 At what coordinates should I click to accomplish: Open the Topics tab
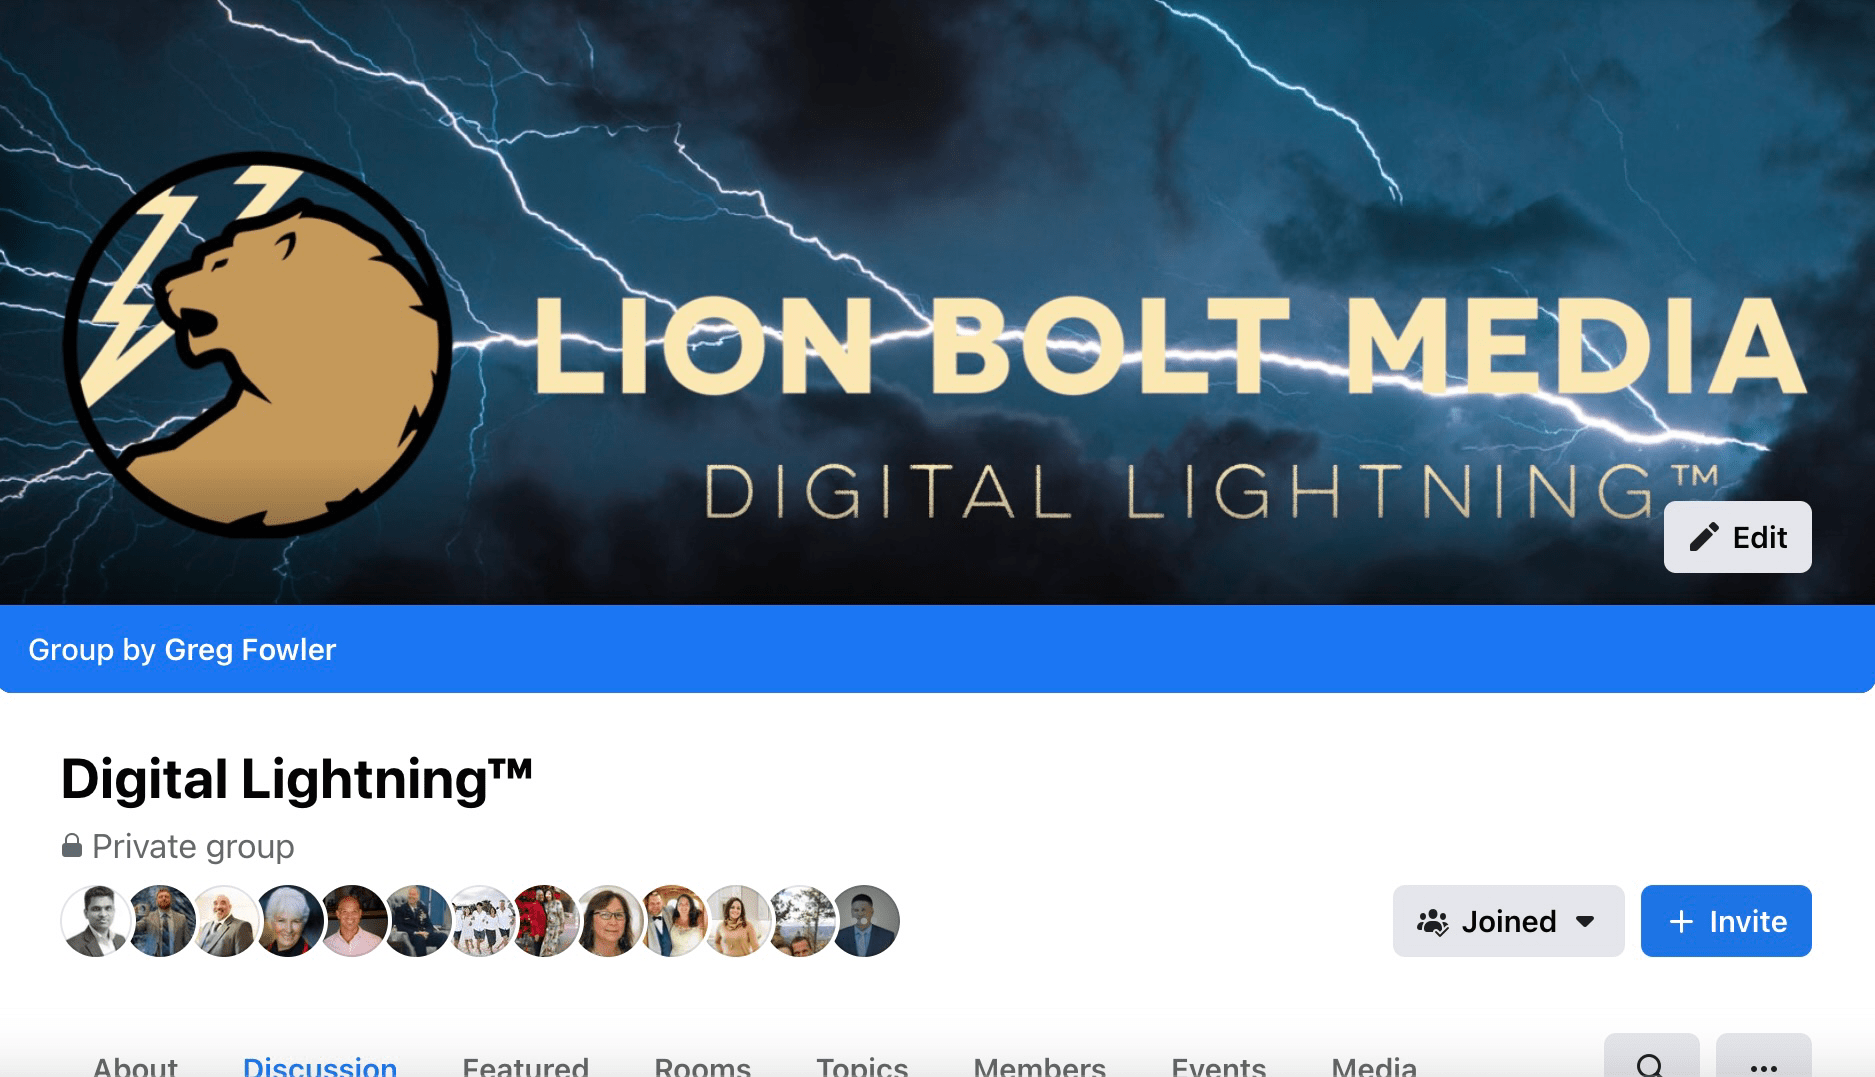[x=862, y=1065]
